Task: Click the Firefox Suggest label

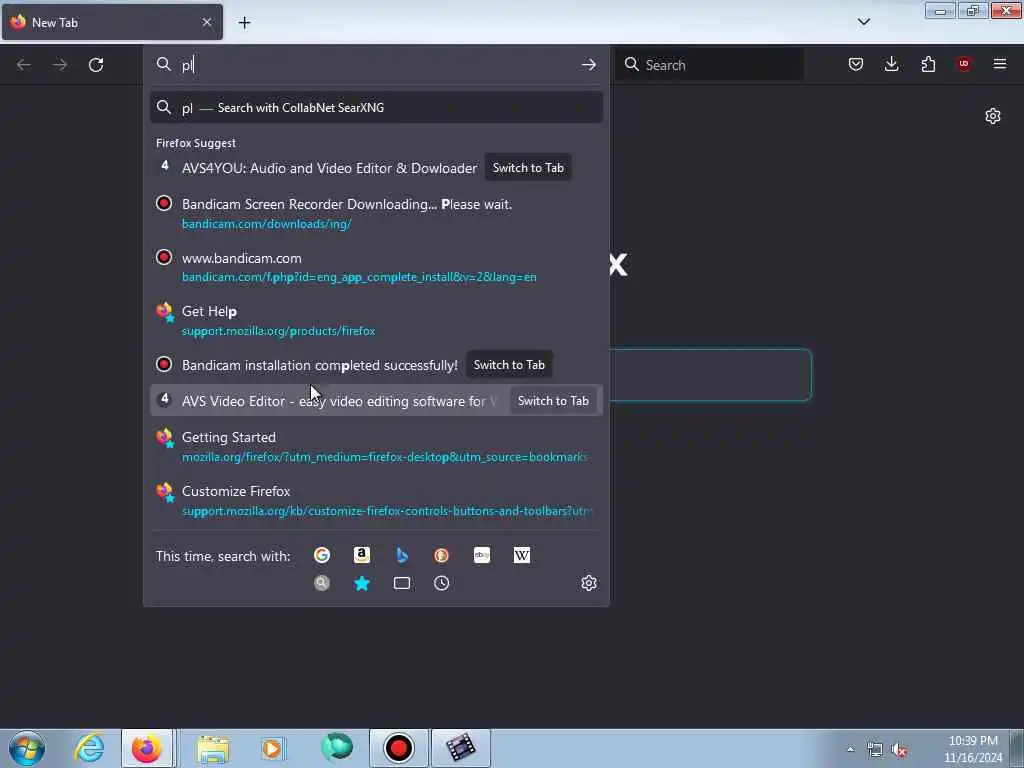Action: (196, 143)
